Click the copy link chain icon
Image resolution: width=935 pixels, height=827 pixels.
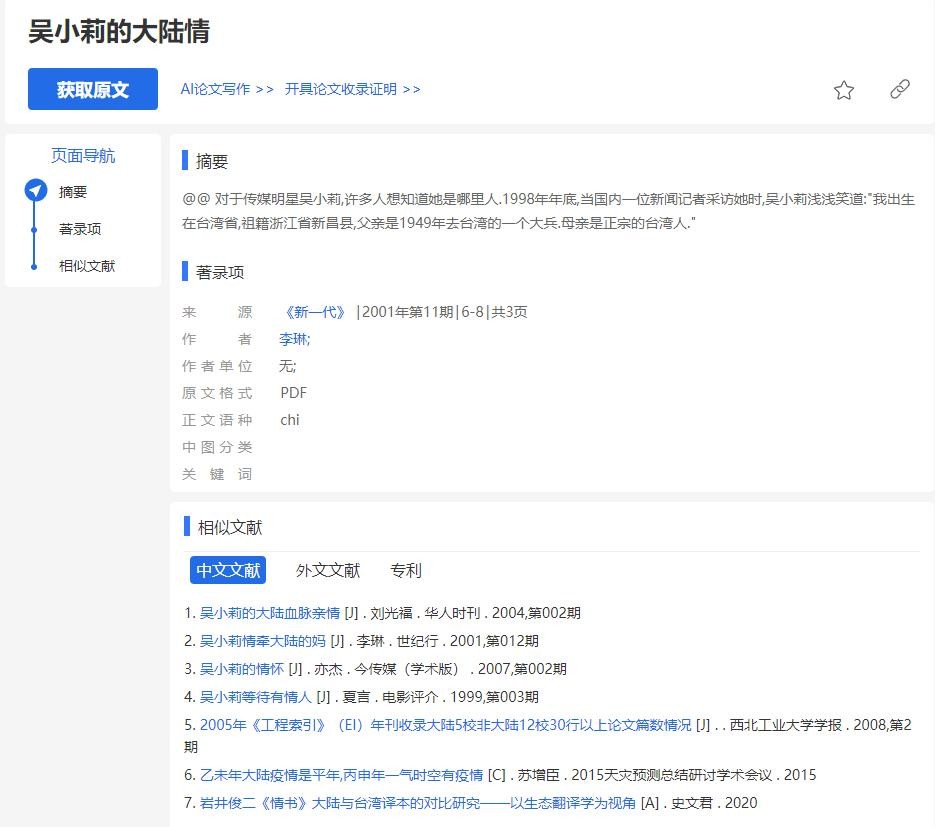click(899, 90)
